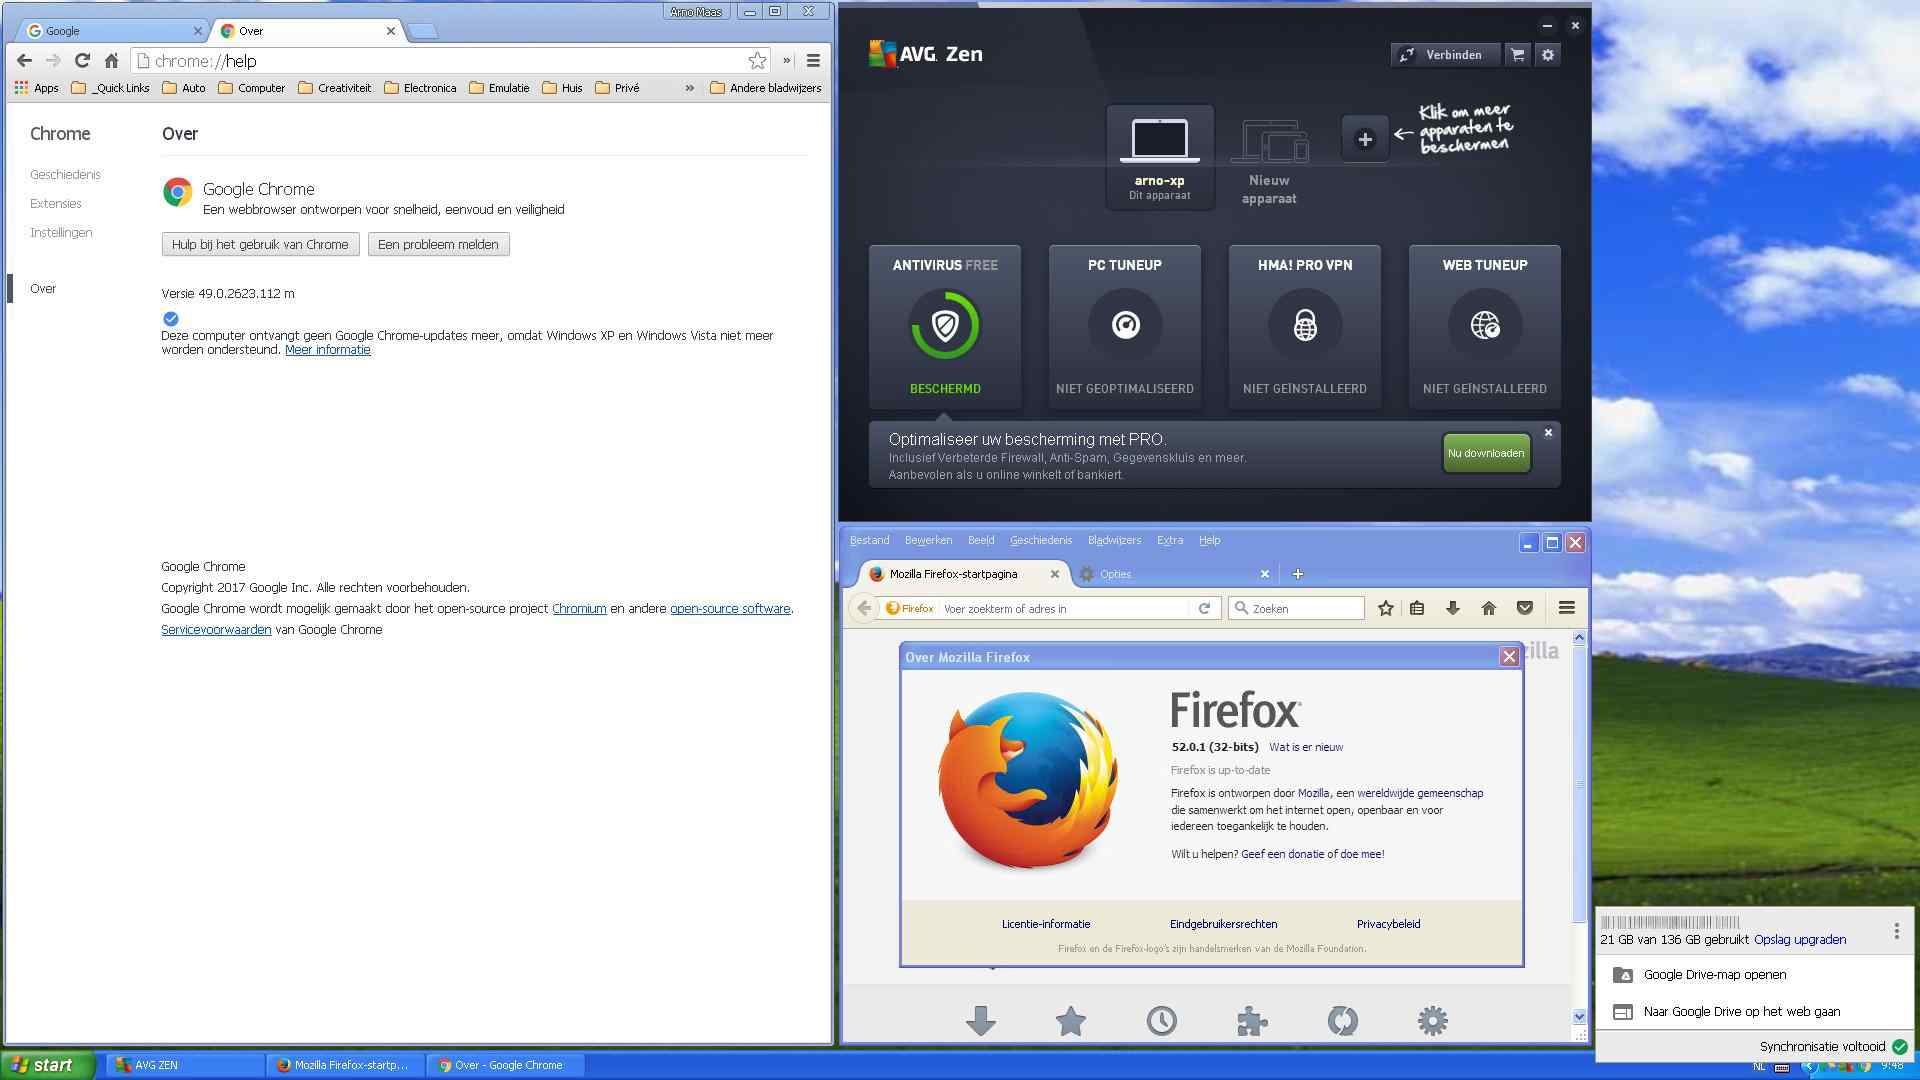Image resolution: width=1920 pixels, height=1080 pixels.
Task: Open the Firefox hamburger menu
Action: click(x=1567, y=608)
